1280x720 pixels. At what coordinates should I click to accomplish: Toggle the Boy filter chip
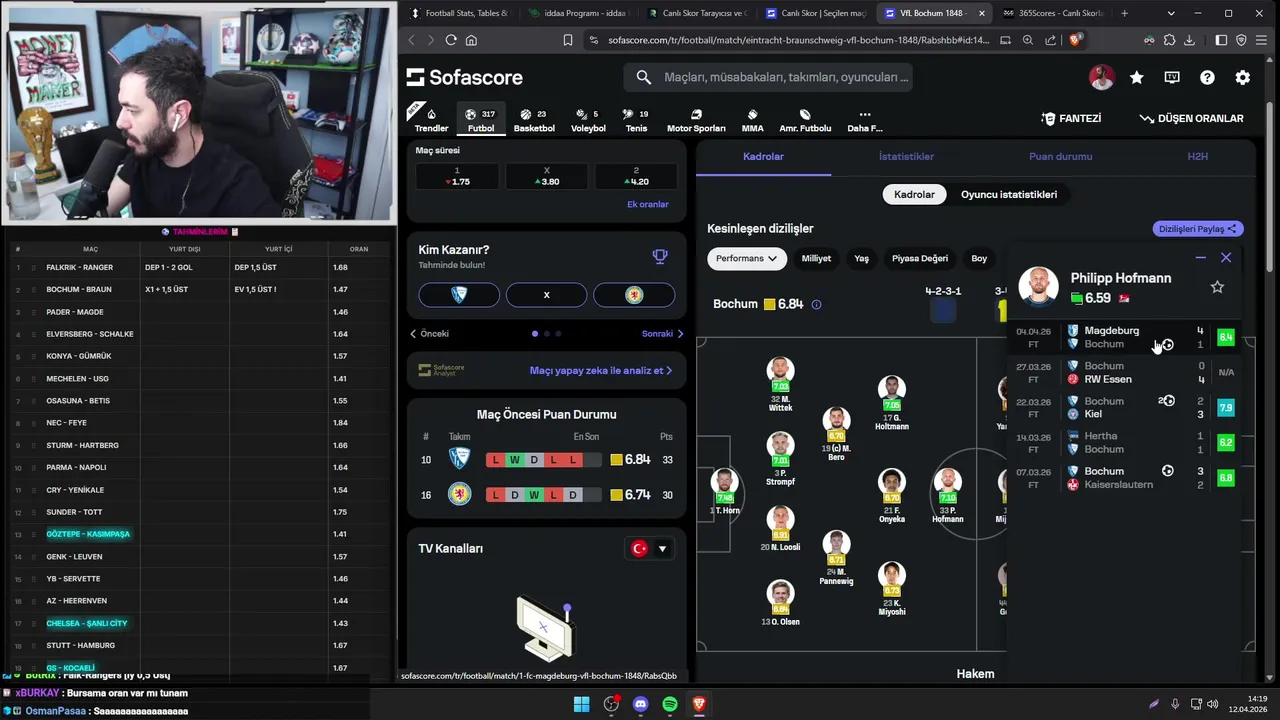pyautogui.click(x=979, y=258)
